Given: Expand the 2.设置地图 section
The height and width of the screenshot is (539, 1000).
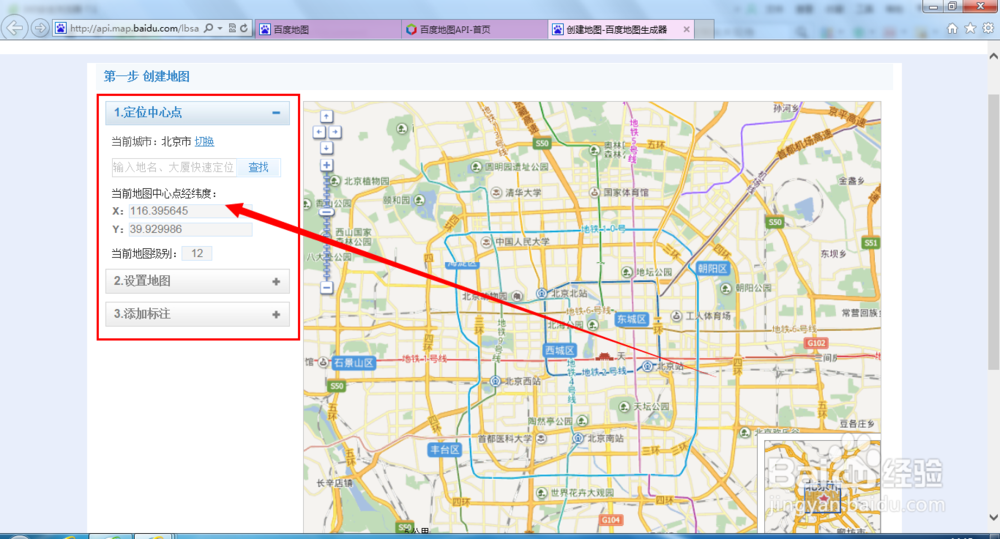Looking at the screenshot, I should coord(276,281).
